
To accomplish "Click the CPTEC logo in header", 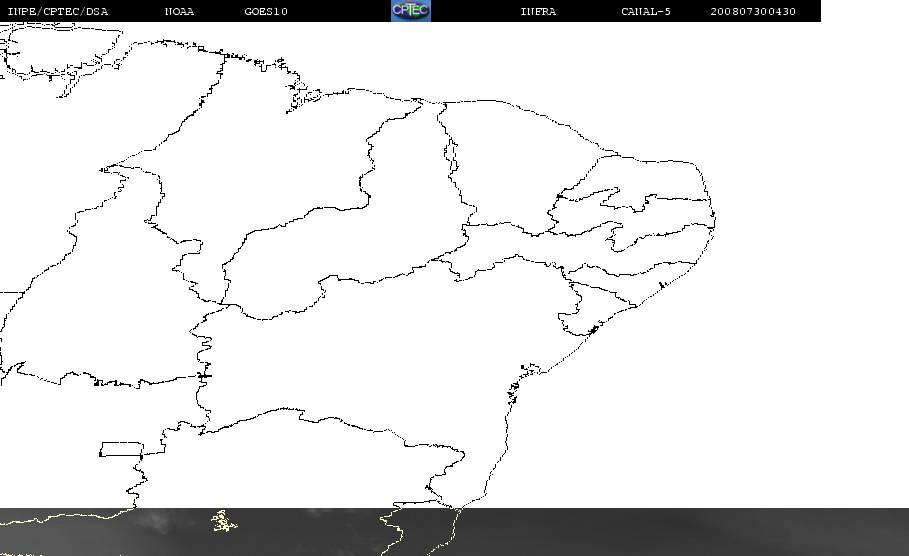I will click(410, 10).
